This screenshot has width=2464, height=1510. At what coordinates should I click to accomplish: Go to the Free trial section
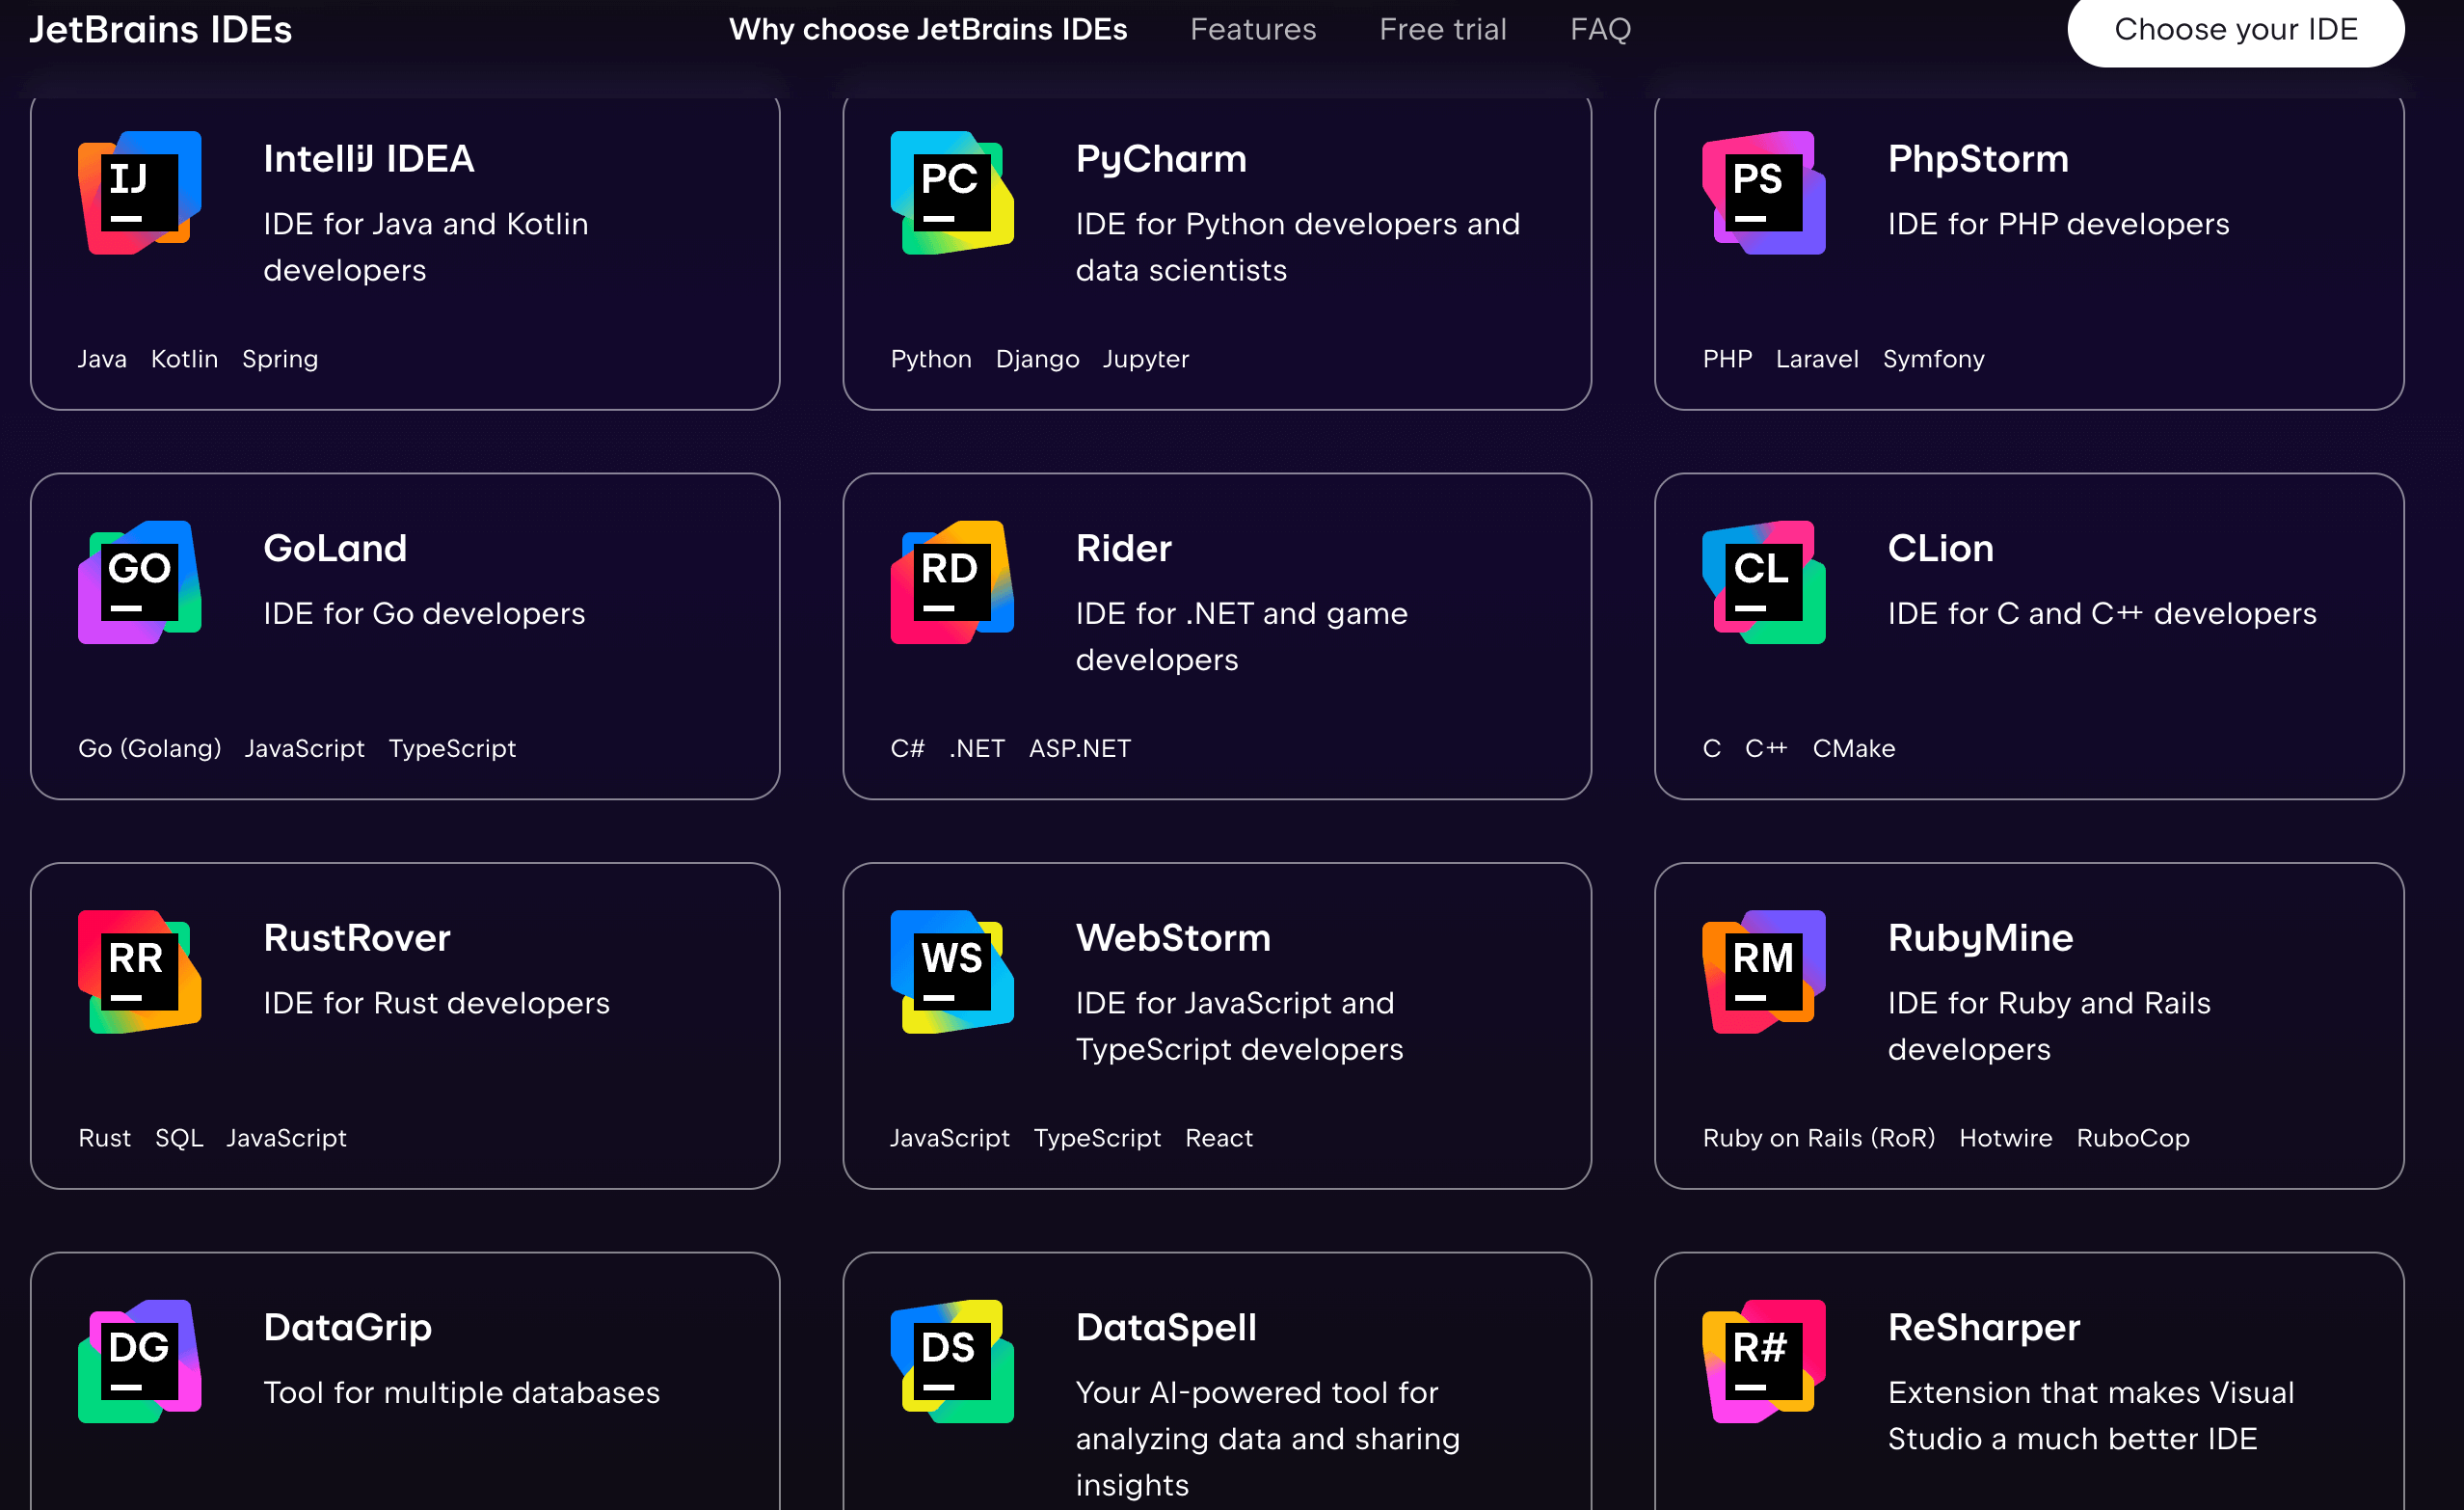[1442, 30]
